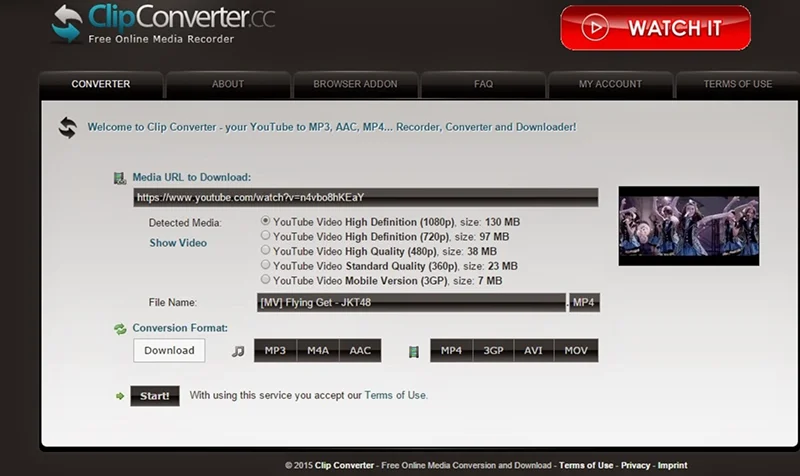The height and width of the screenshot is (476, 800).
Task: Click the ClipConverter logo arrows icon
Action: pyautogui.click(x=67, y=23)
